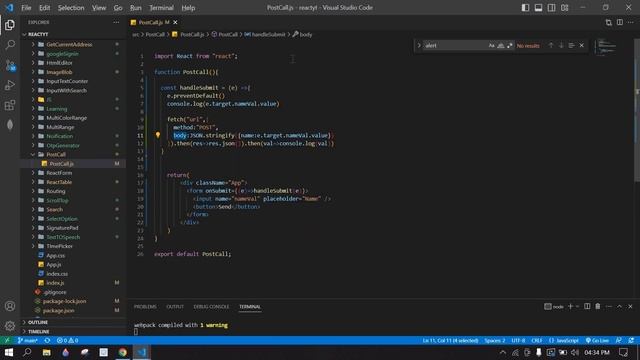This screenshot has height=360, width=640.
Task: Switch to the Debug Console tab
Action: [x=211, y=307]
